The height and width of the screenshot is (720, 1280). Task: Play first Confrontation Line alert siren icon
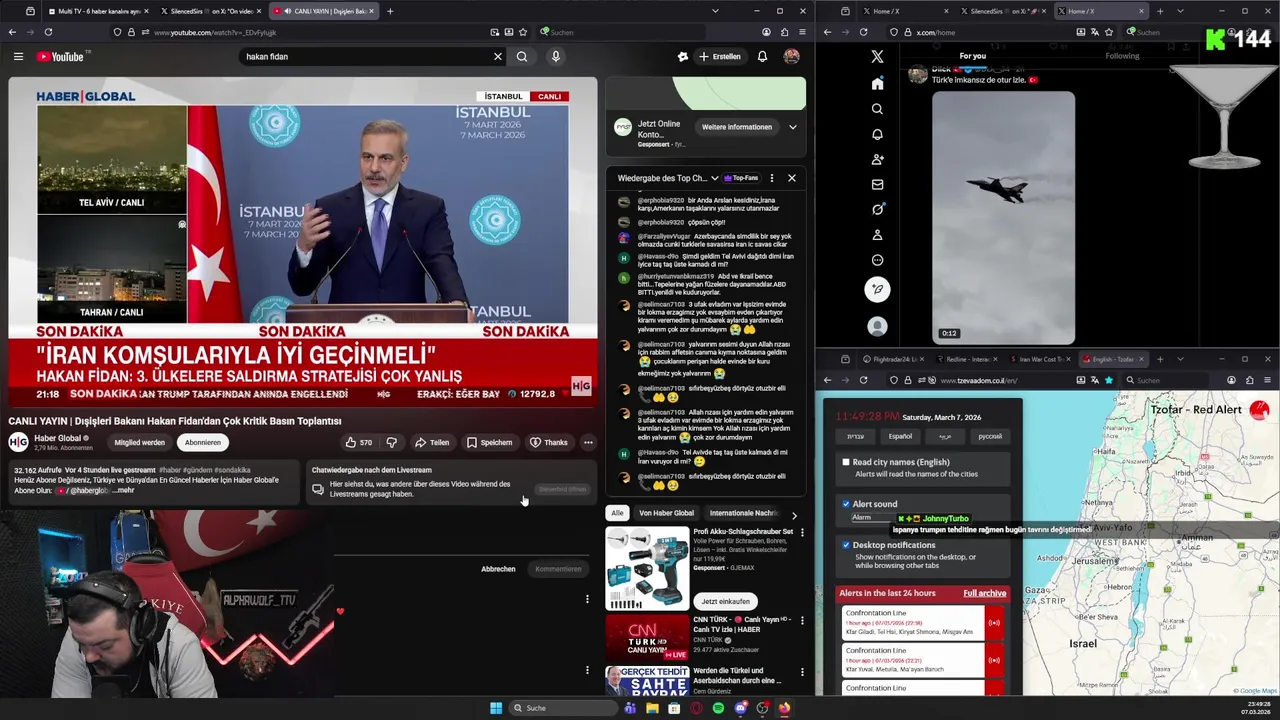point(993,623)
